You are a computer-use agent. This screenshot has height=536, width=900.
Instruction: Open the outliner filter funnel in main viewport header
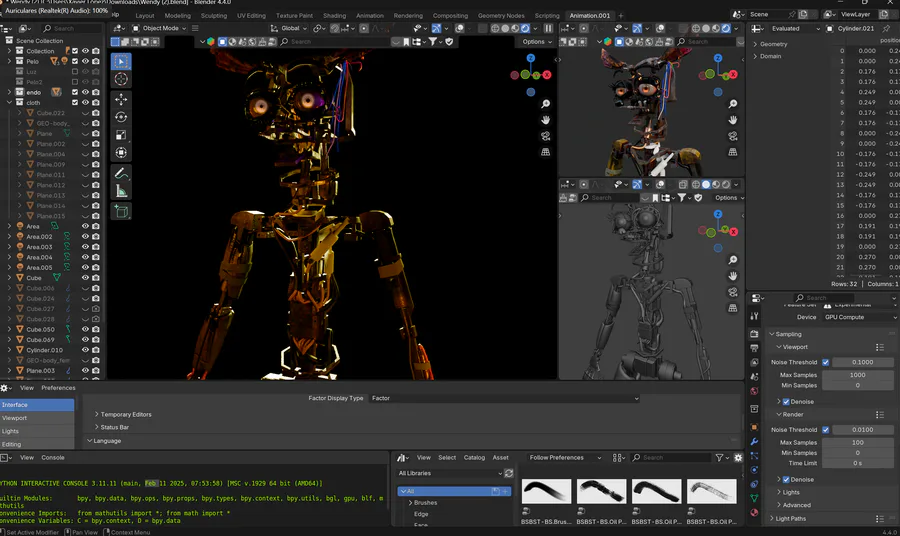433,41
